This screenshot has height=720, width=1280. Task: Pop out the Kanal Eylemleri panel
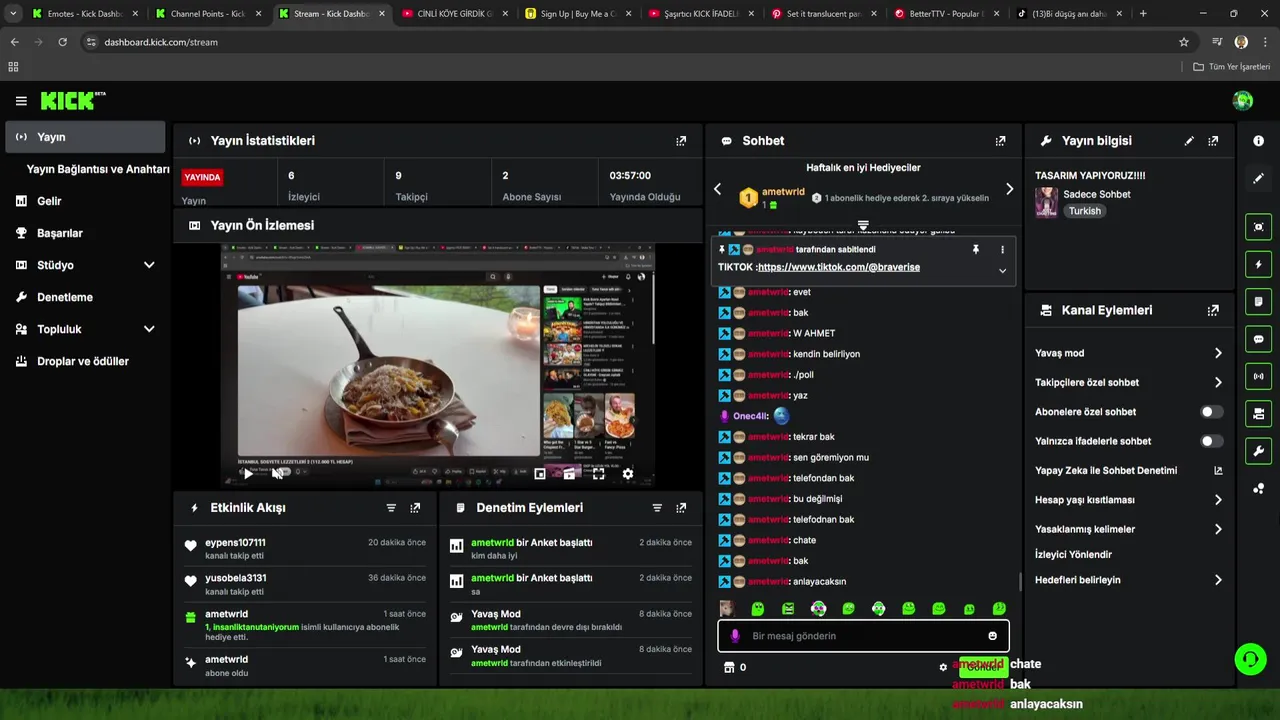tap(1213, 310)
